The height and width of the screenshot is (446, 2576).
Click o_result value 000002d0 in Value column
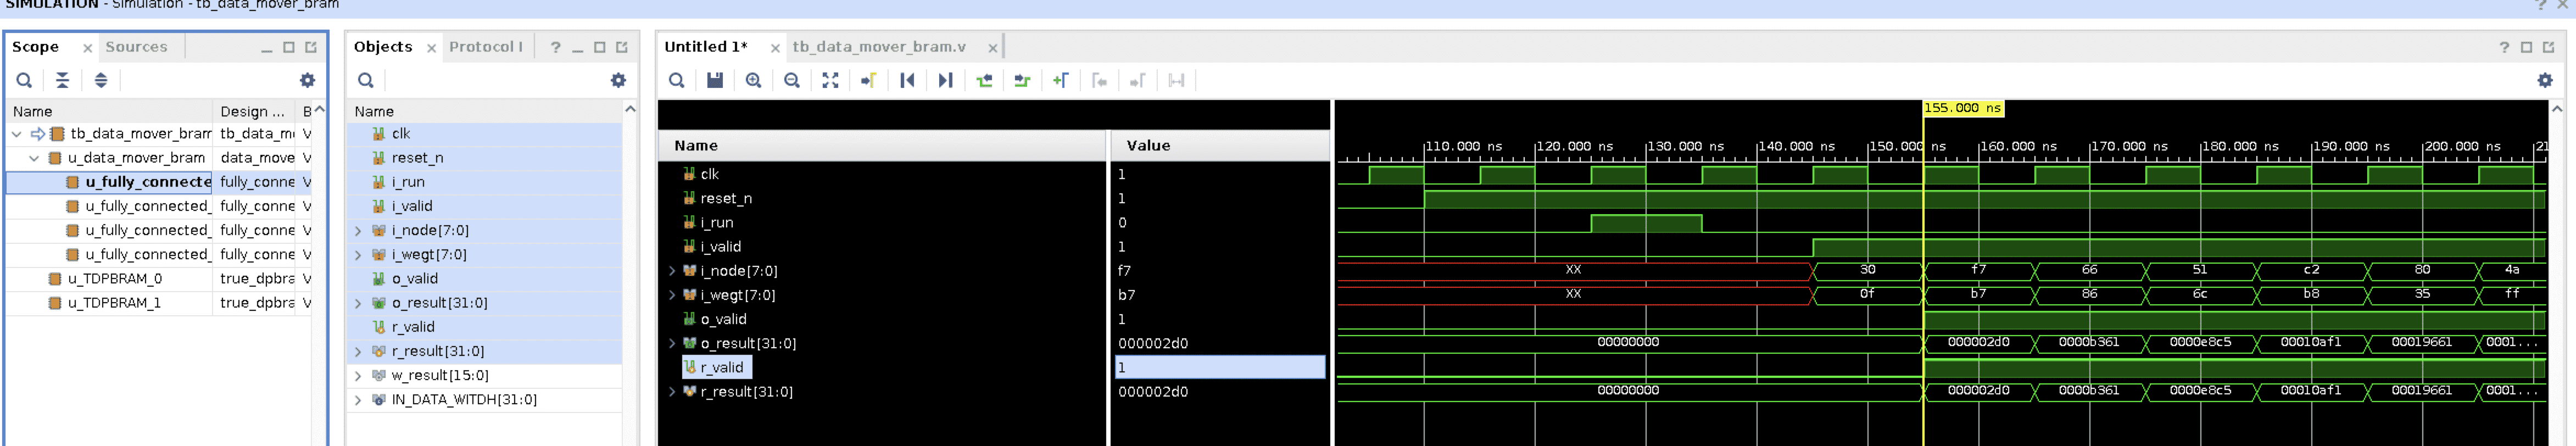(1153, 344)
